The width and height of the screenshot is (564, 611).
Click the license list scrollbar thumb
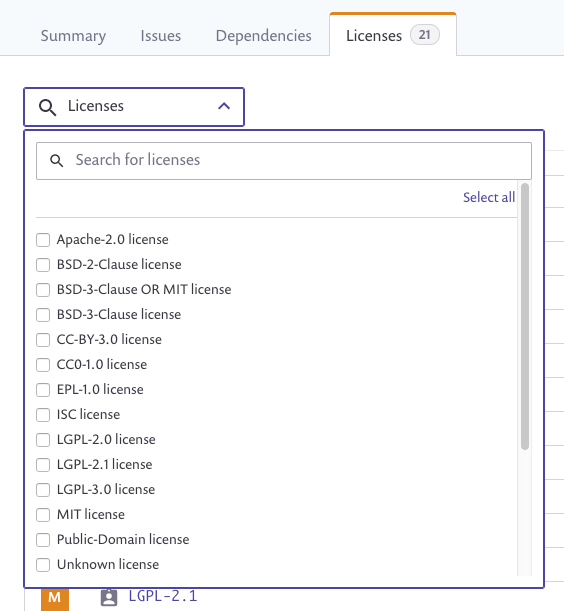(x=525, y=316)
